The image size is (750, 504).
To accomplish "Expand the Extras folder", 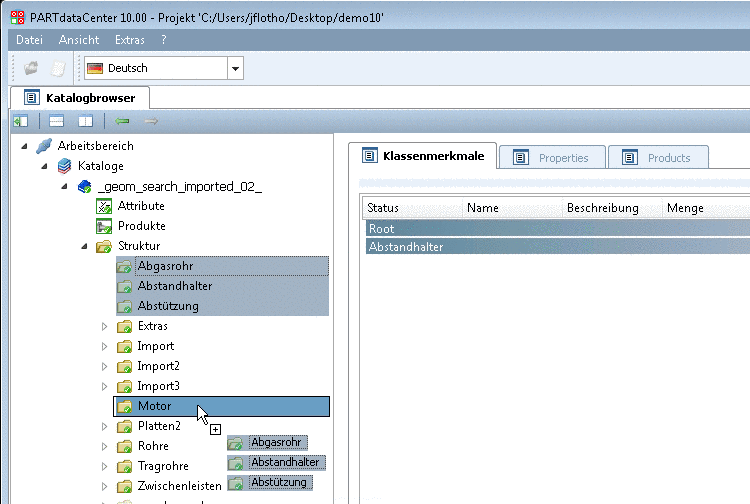I will pos(105,327).
